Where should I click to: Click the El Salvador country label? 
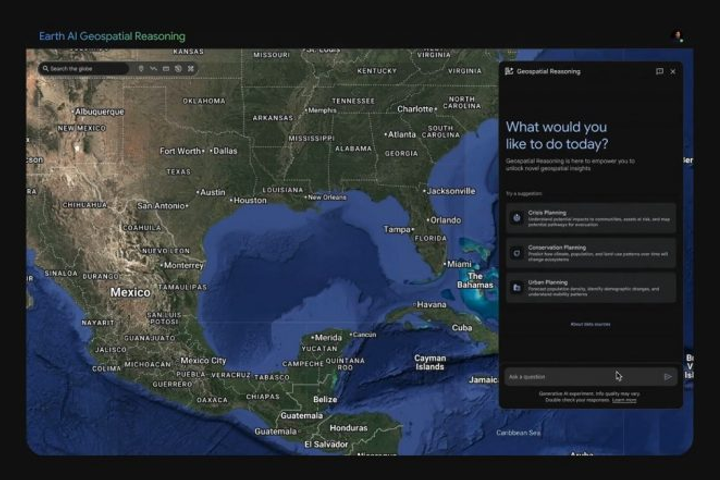326,444
